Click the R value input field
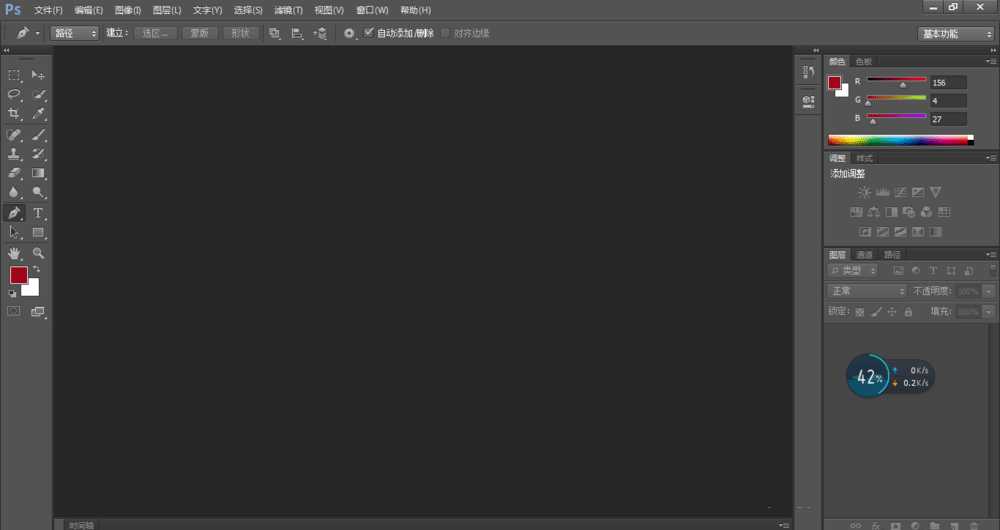The image size is (1000, 530). pyautogui.click(x=948, y=82)
